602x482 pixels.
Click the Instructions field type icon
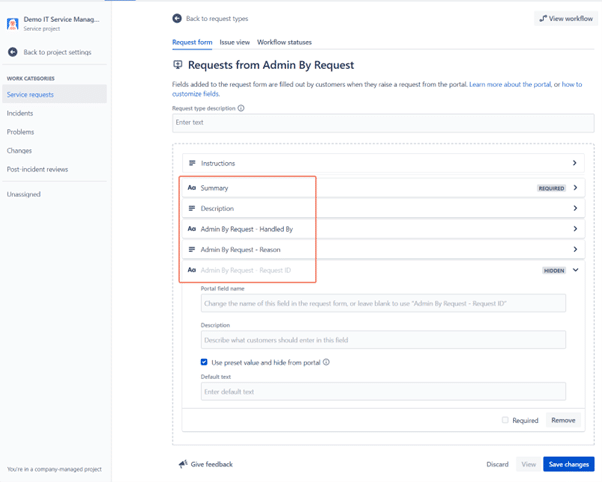(192, 163)
